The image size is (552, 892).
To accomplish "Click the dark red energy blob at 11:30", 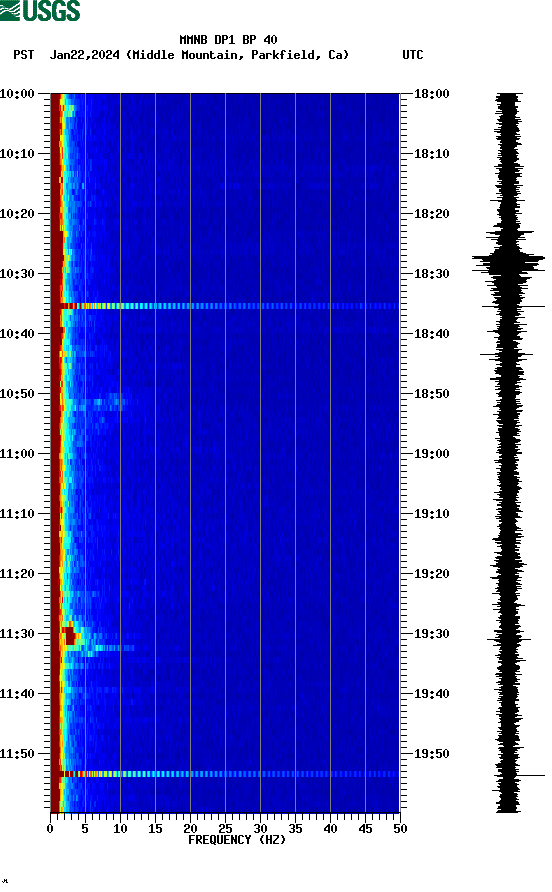I will (x=69, y=634).
